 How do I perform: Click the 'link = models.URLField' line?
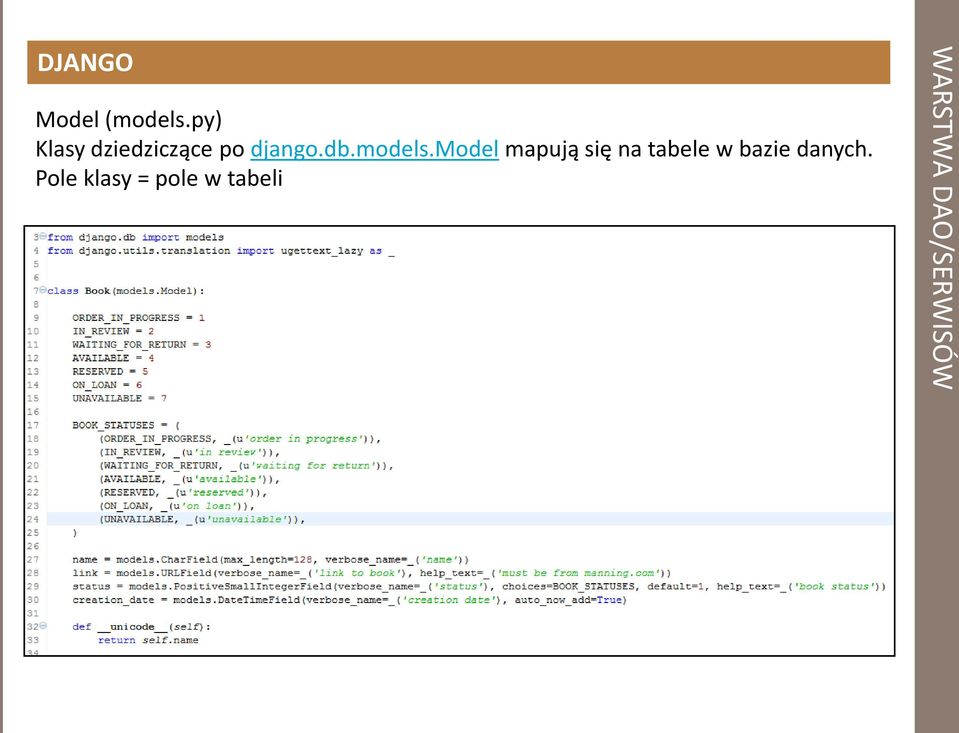[x=372, y=573]
